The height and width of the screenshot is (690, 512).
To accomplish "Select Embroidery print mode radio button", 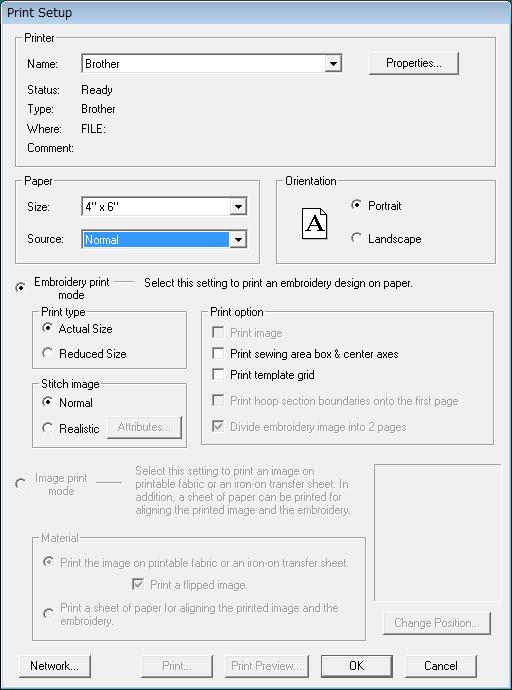I will point(20,288).
